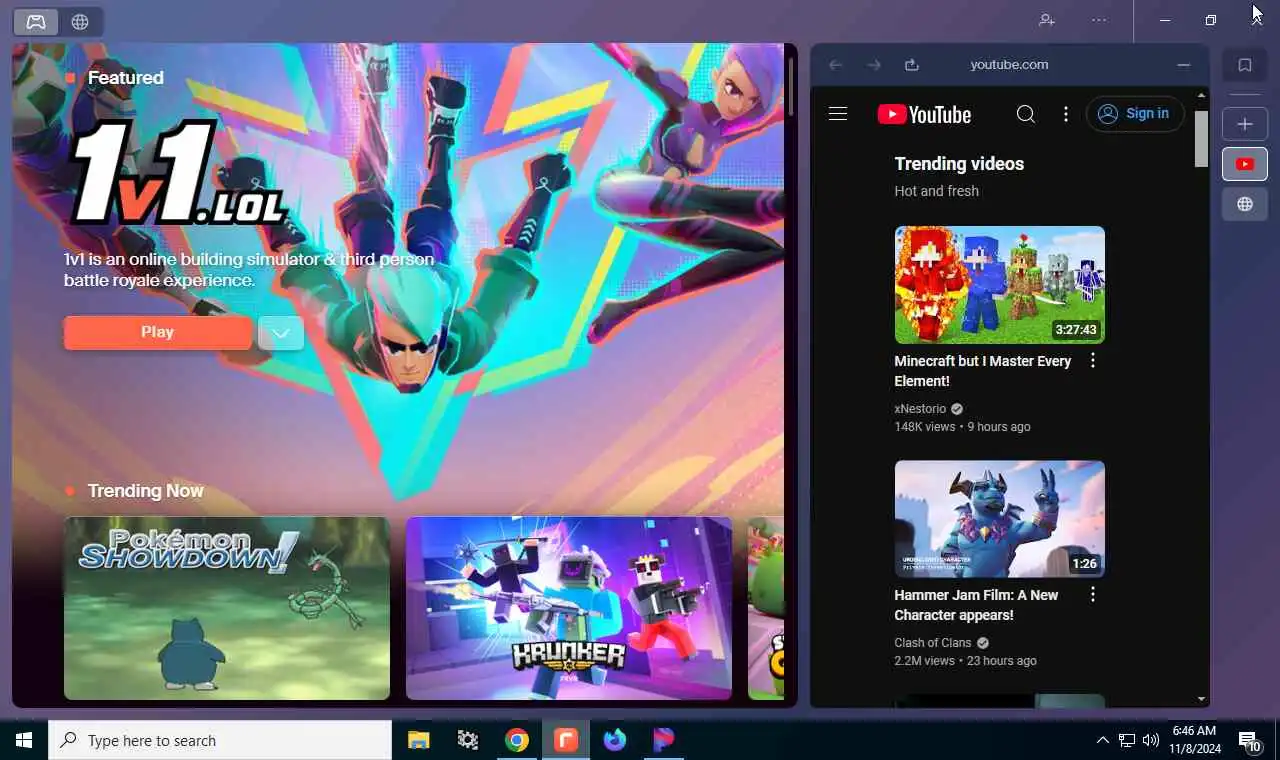Open the YouTube hamburger menu
The image size is (1280, 760).
(838, 114)
